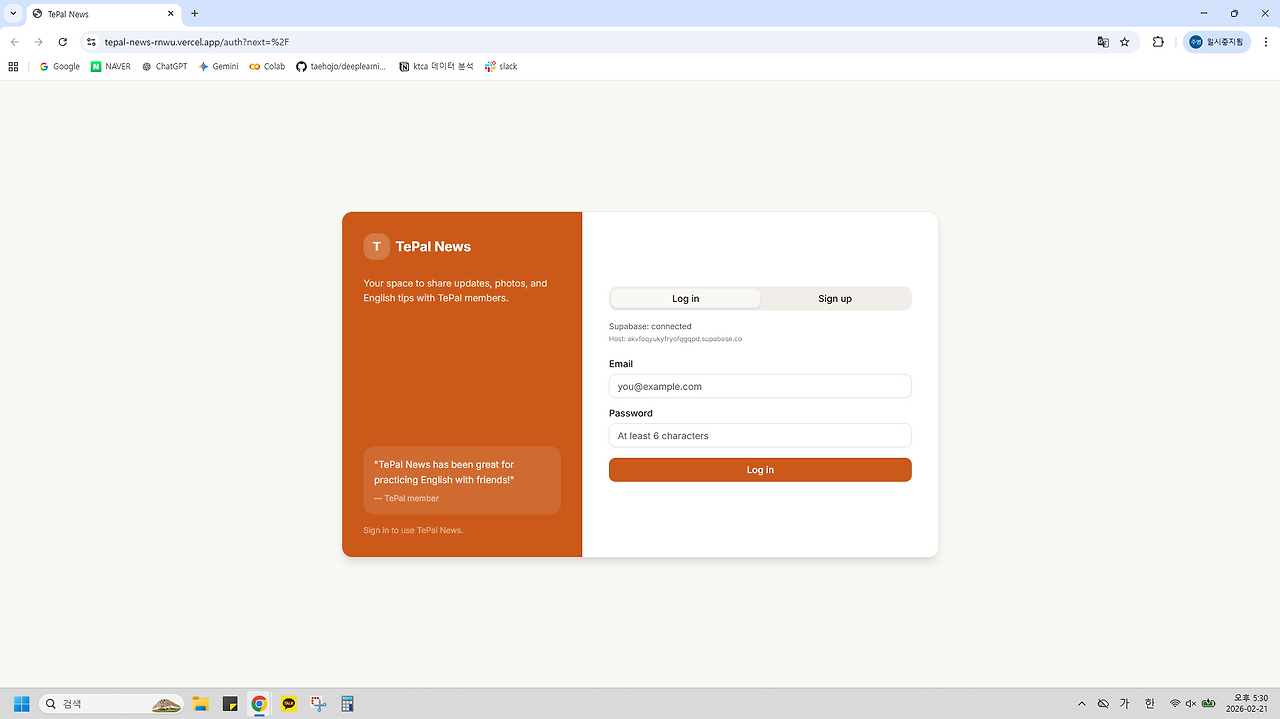Toggle the 한 Korean input indicator
1280x719 pixels.
coord(1149,704)
